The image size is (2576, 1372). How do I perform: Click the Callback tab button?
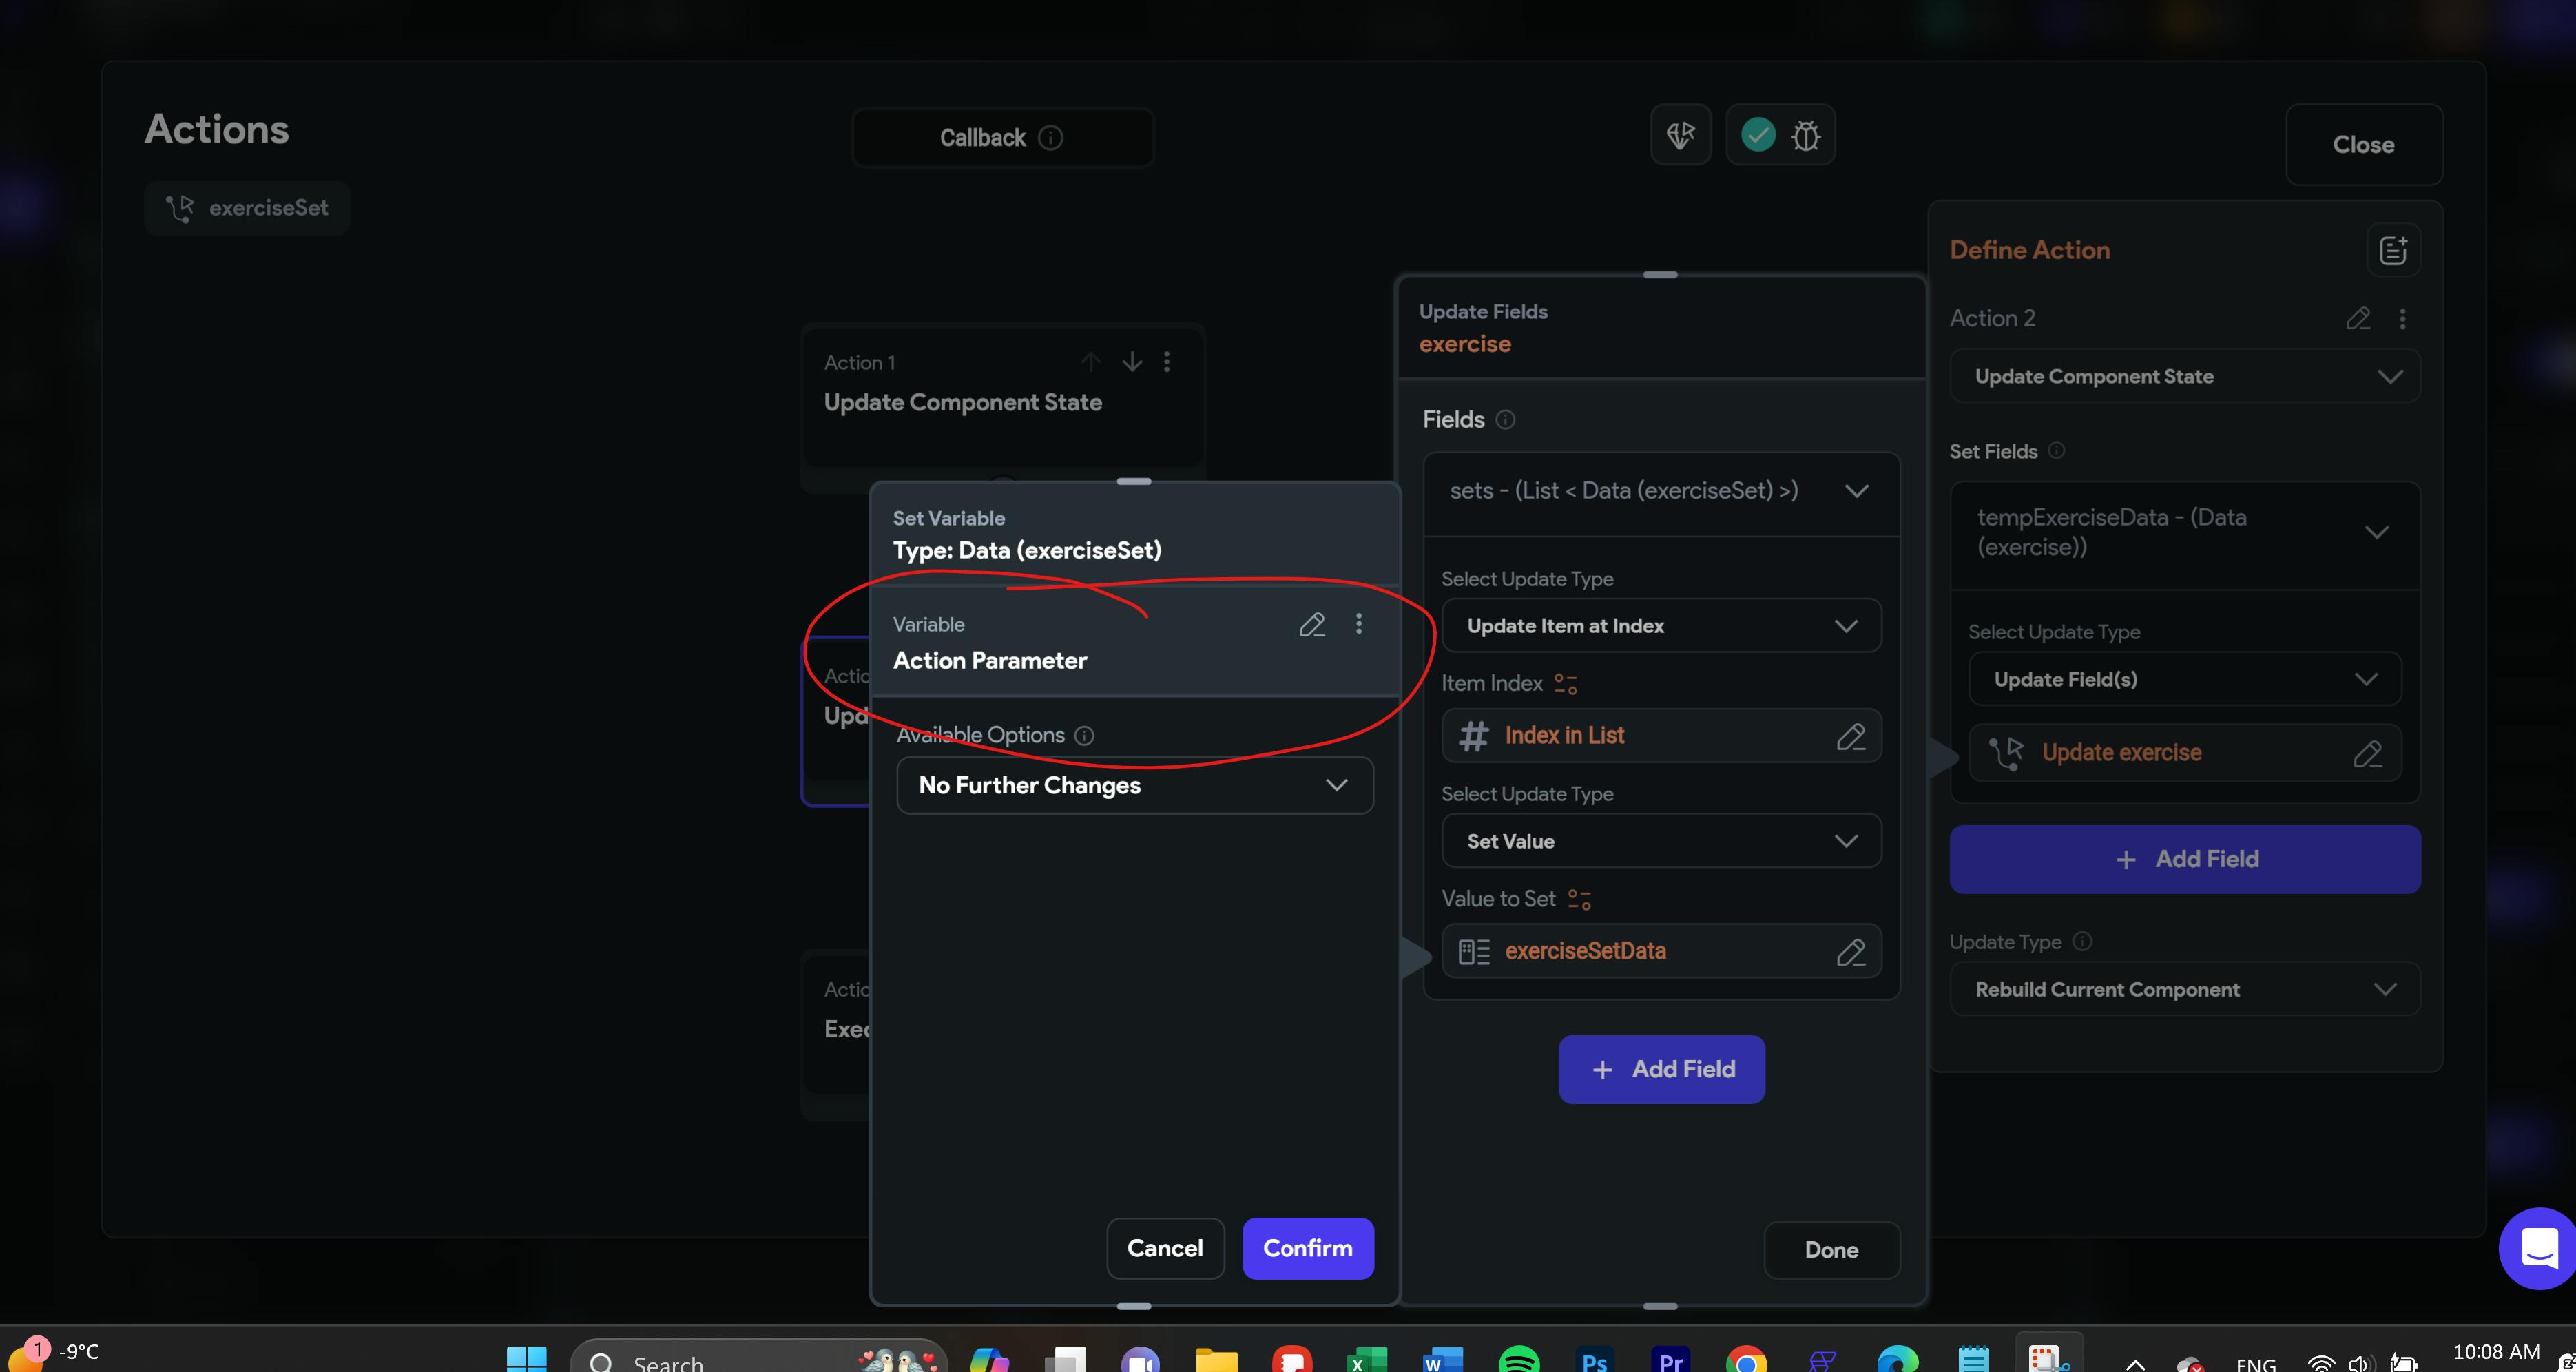coord(1001,138)
